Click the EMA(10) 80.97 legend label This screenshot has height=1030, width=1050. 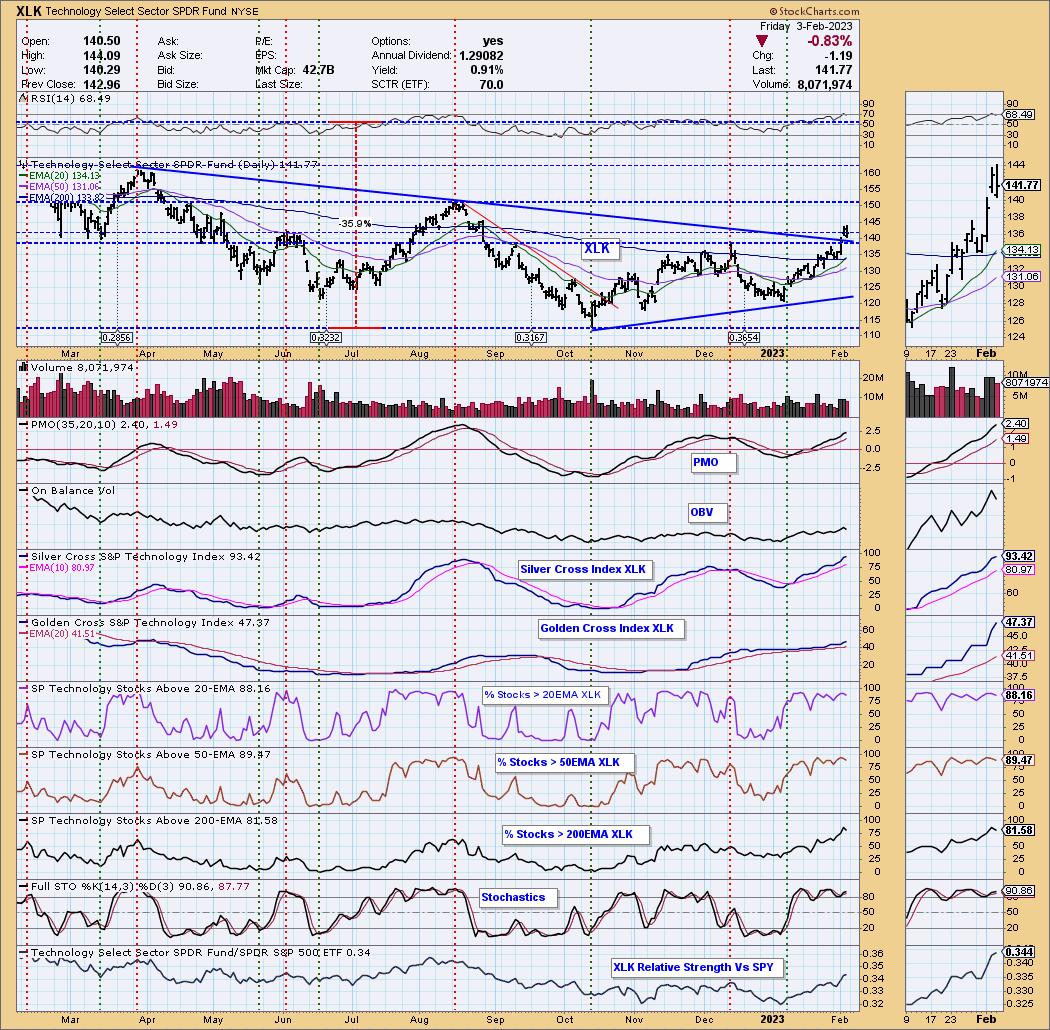tap(62, 568)
